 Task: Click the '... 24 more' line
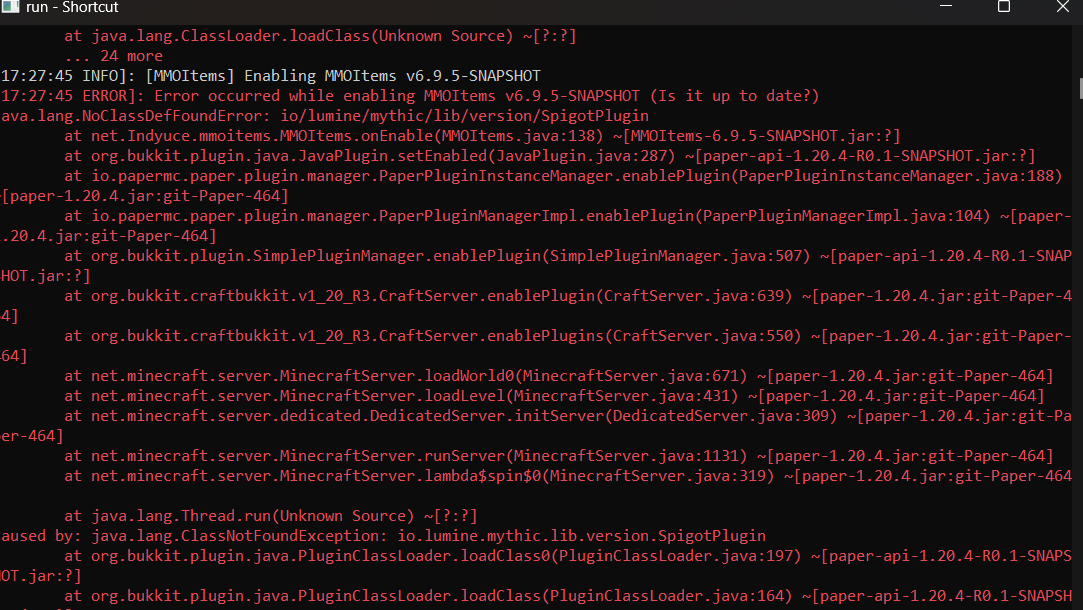point(114,56)
